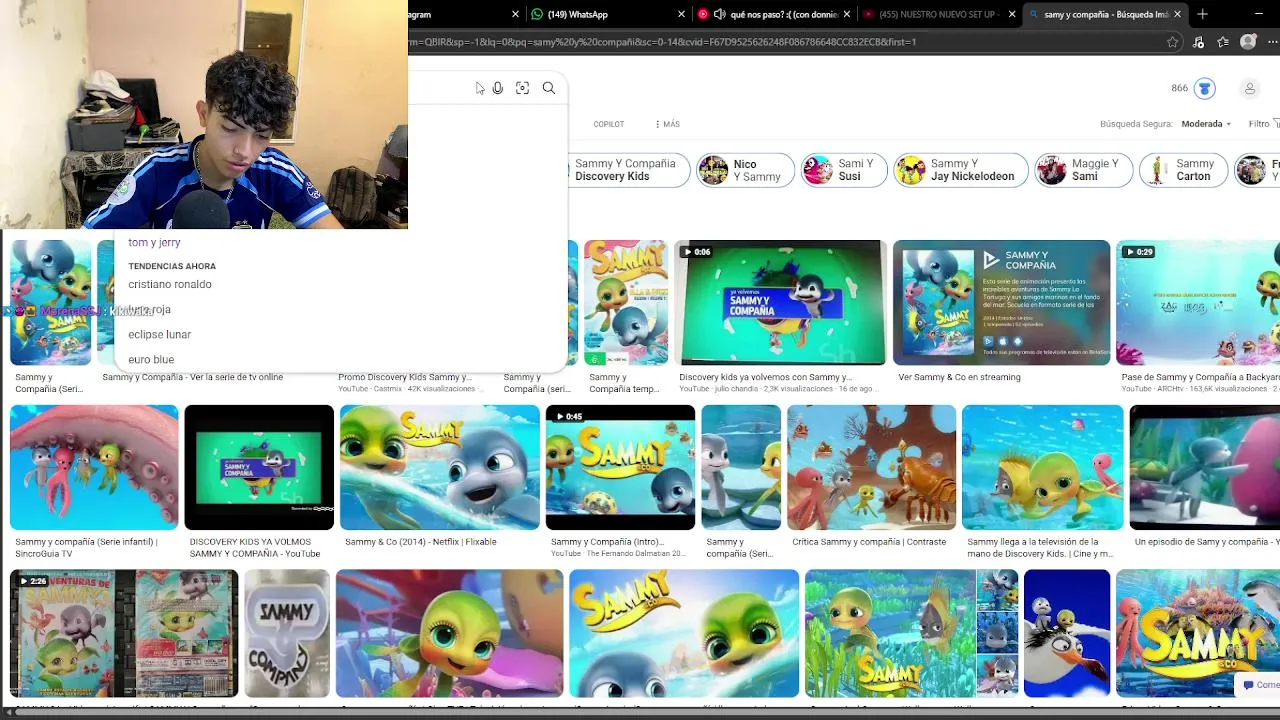Select the 'Sami Y Susi' chip
The height and width of the screenshot is (720, 1280).
click(x=844, y=170)
